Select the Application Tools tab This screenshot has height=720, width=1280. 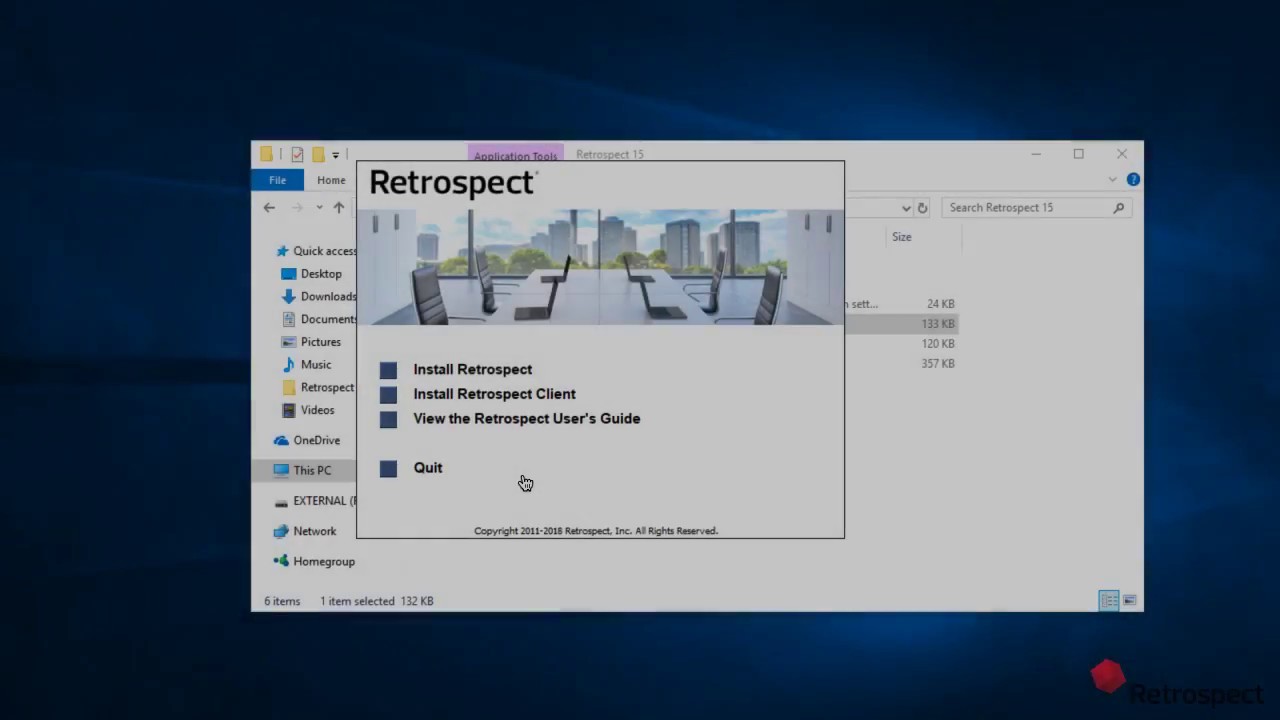point(515,155)
